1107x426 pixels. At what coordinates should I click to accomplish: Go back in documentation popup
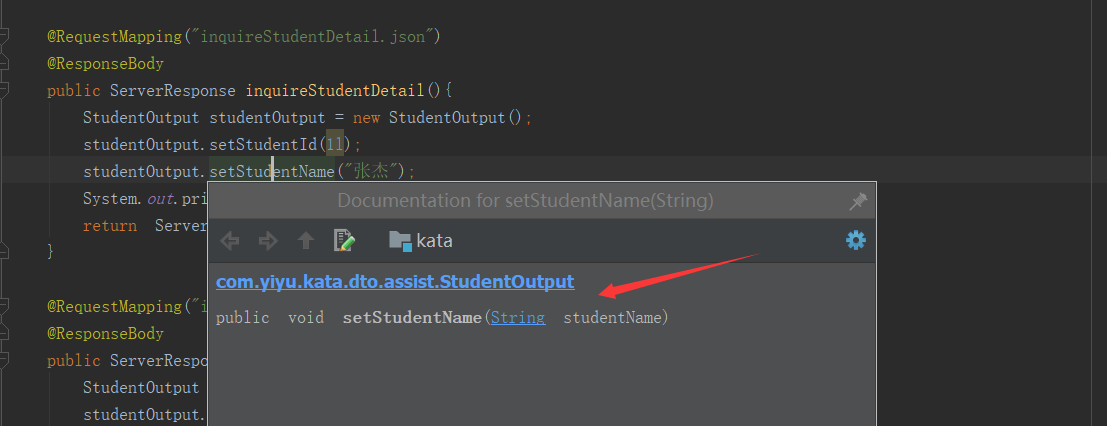pos(230,242)
